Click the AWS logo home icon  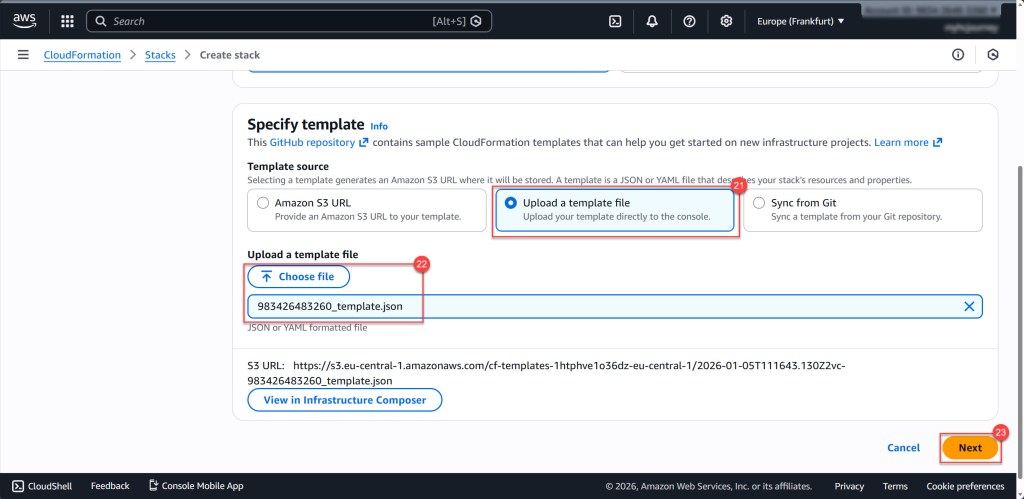pos(24,20)
